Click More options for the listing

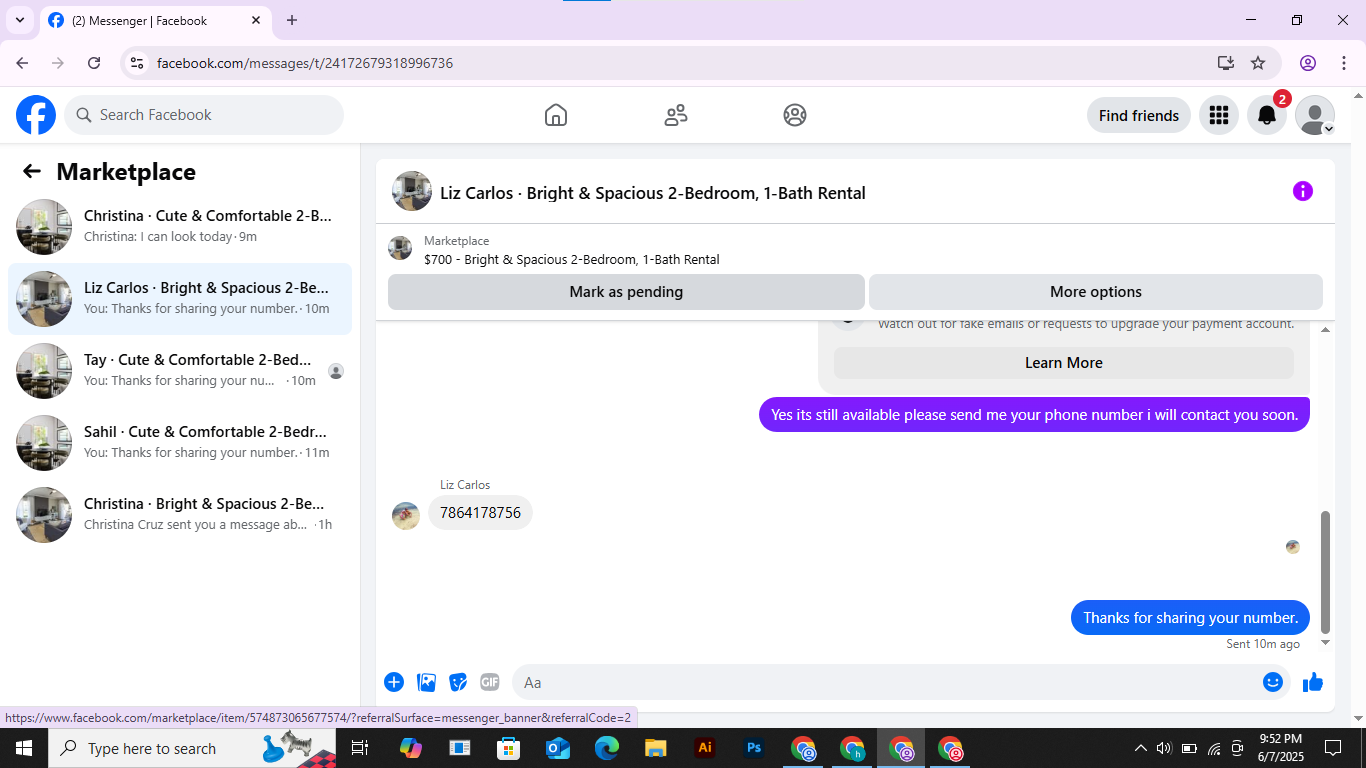point(1096,292)
